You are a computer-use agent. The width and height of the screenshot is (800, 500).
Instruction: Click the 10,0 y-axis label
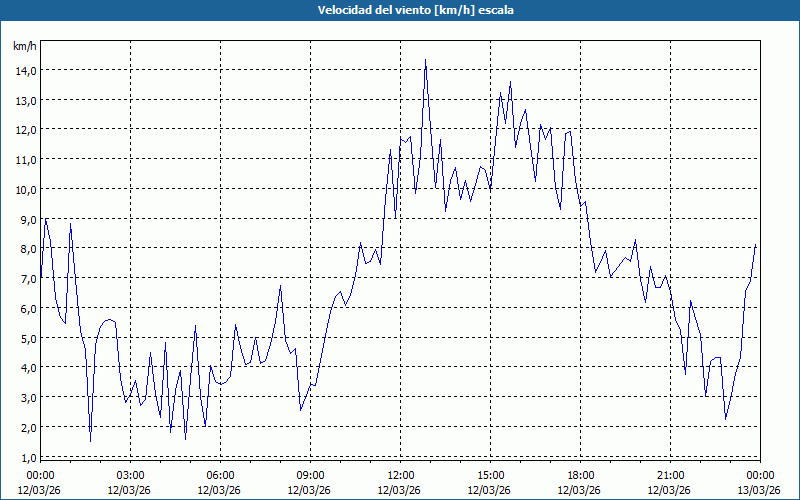pos(27,190)
